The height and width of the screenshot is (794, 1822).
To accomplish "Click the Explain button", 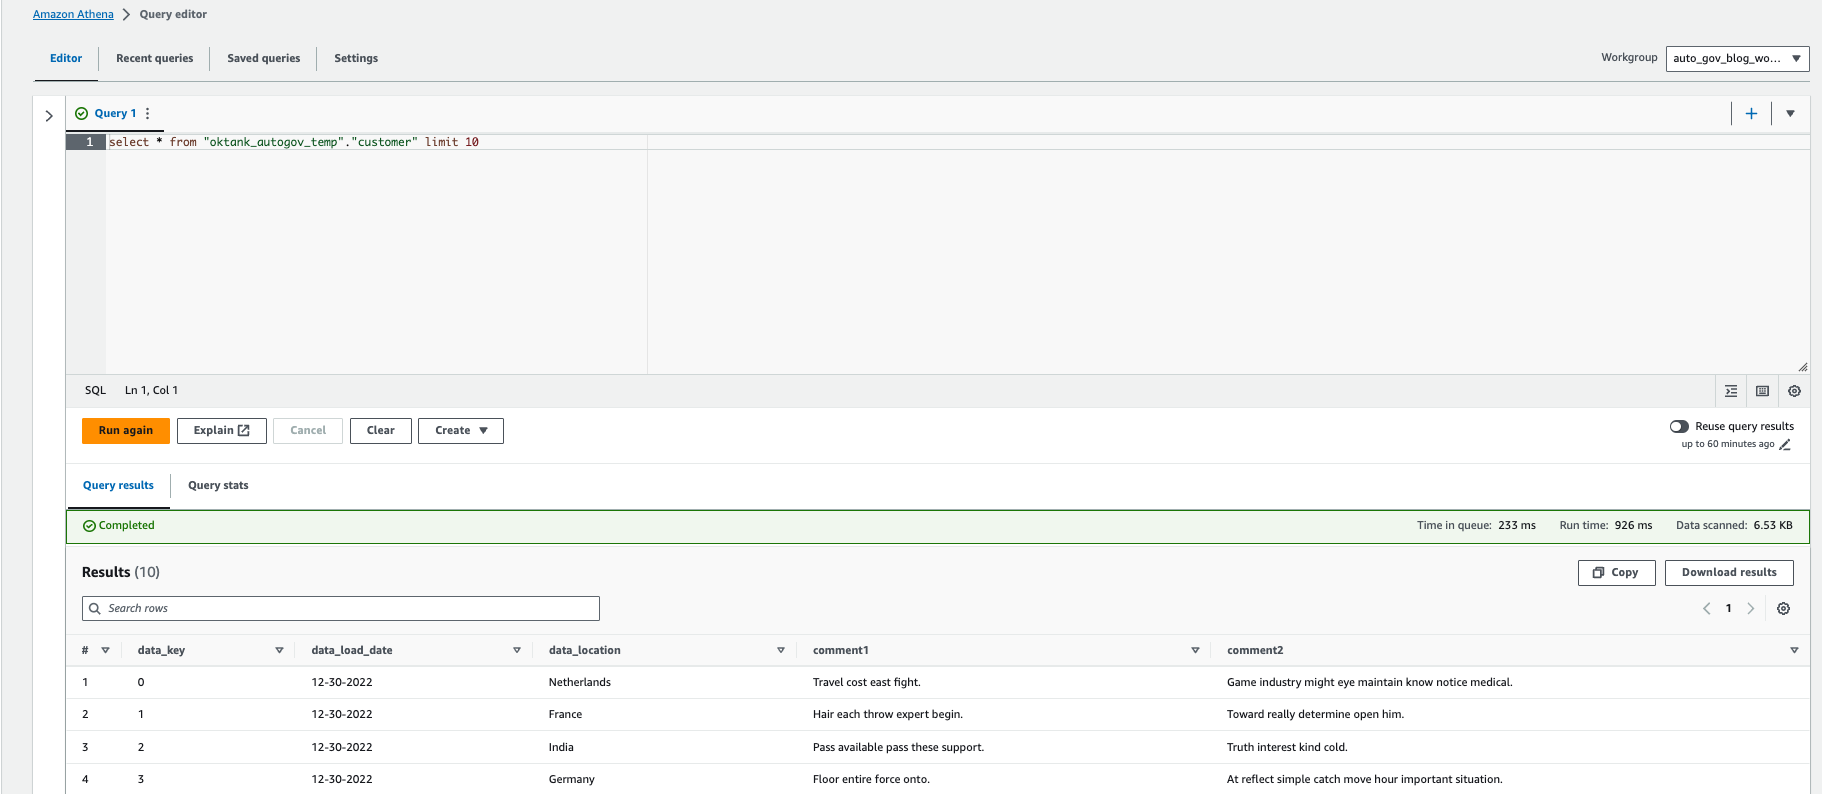I will tap(222, 431).
